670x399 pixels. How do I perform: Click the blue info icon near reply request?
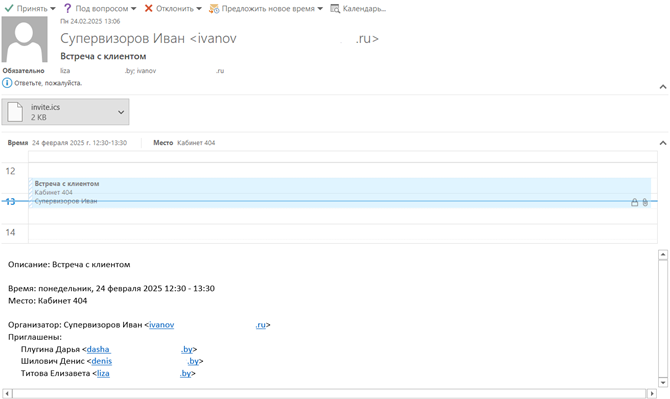(x=7, y=83)
